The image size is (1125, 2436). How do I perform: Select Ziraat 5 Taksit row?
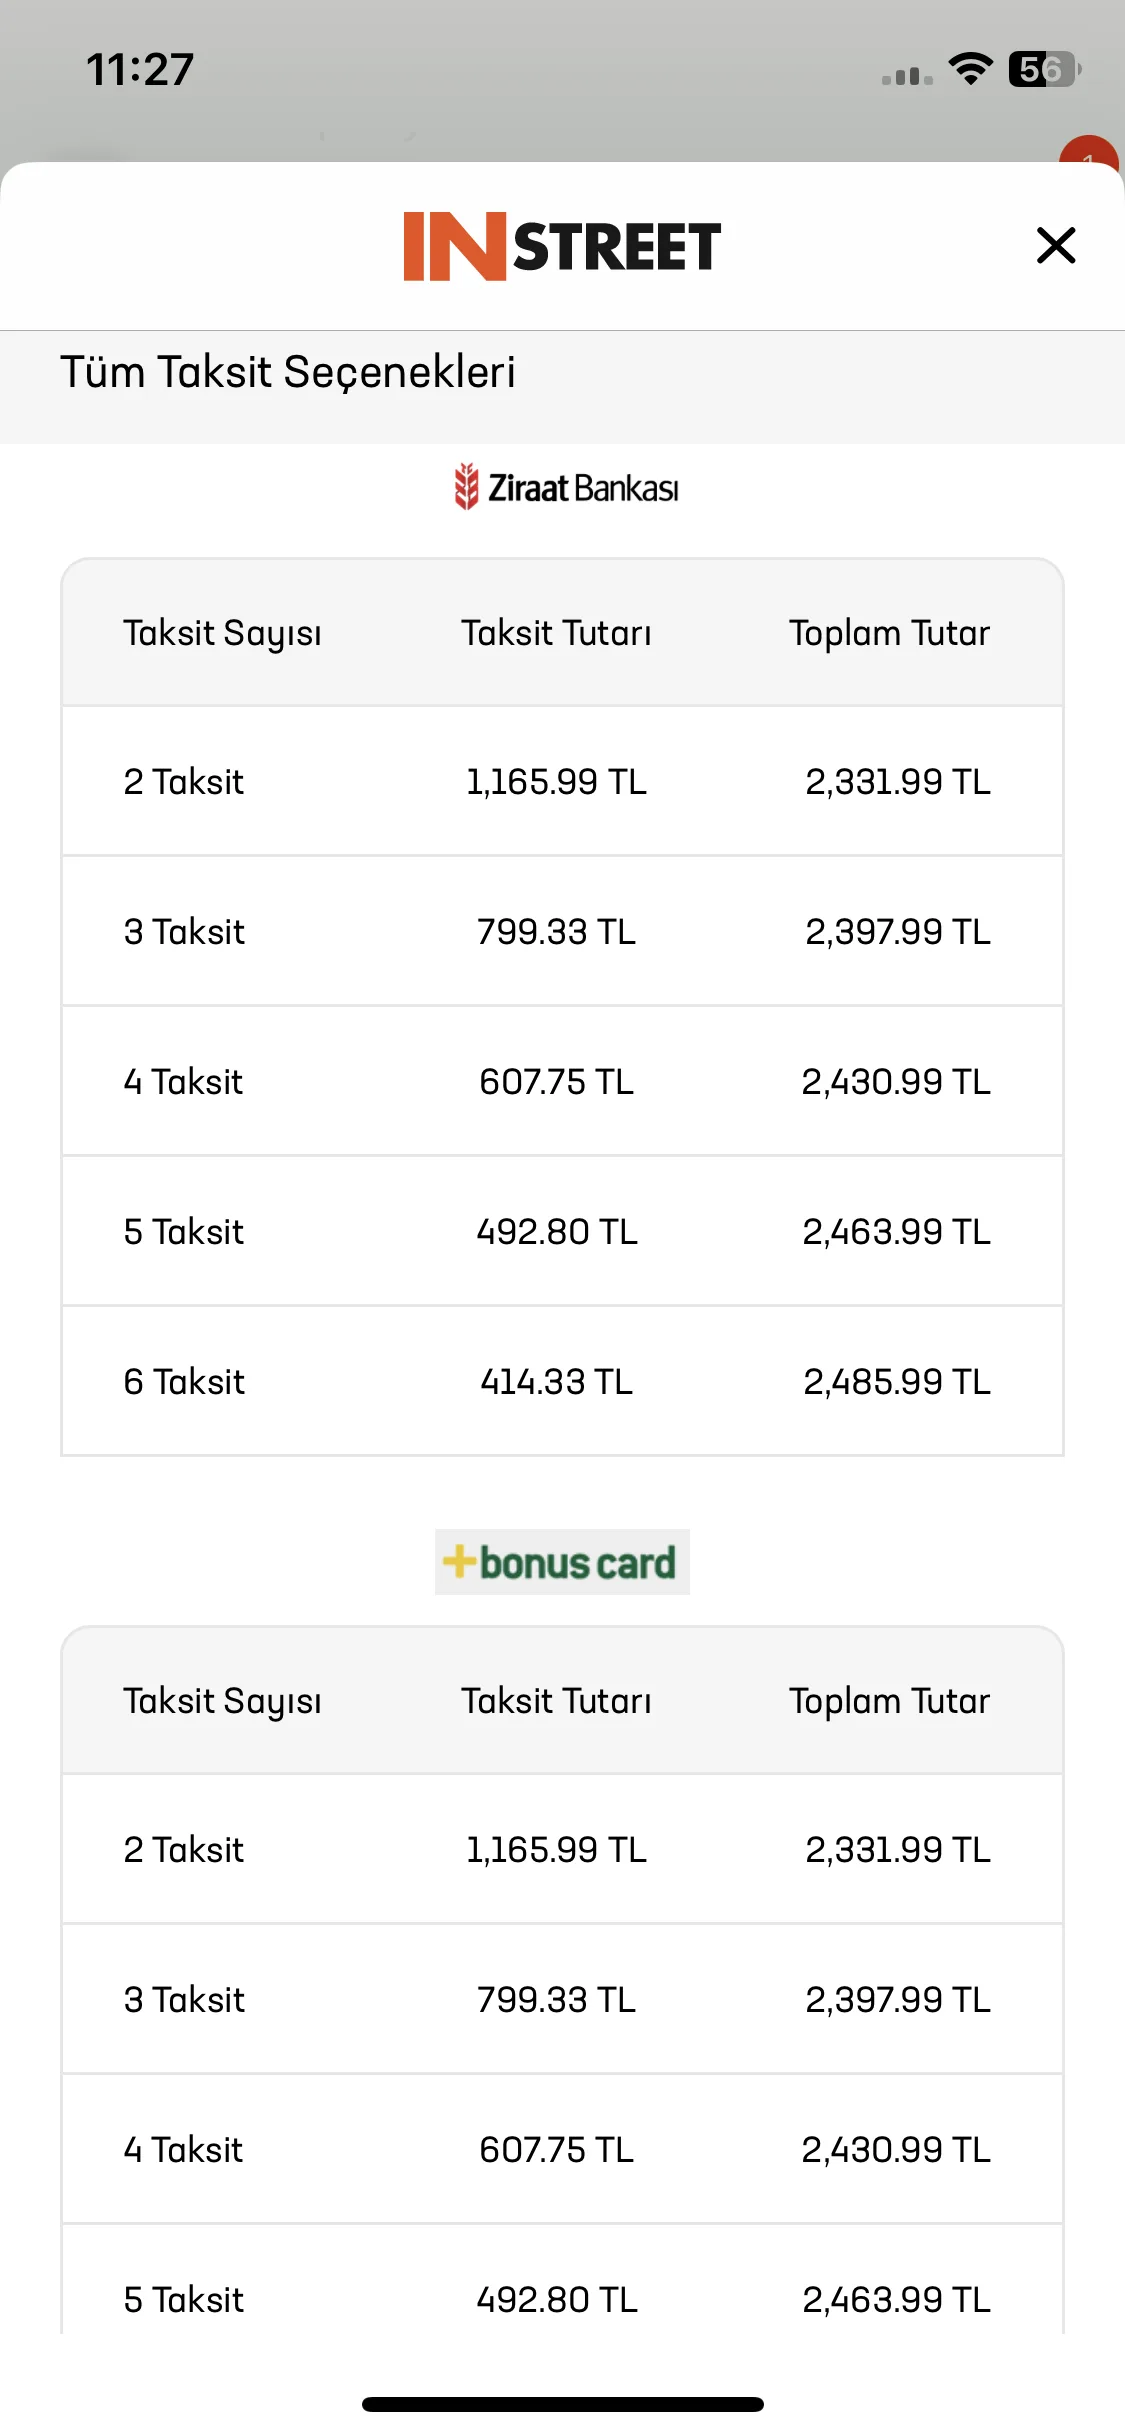(x=562, y=1231)
